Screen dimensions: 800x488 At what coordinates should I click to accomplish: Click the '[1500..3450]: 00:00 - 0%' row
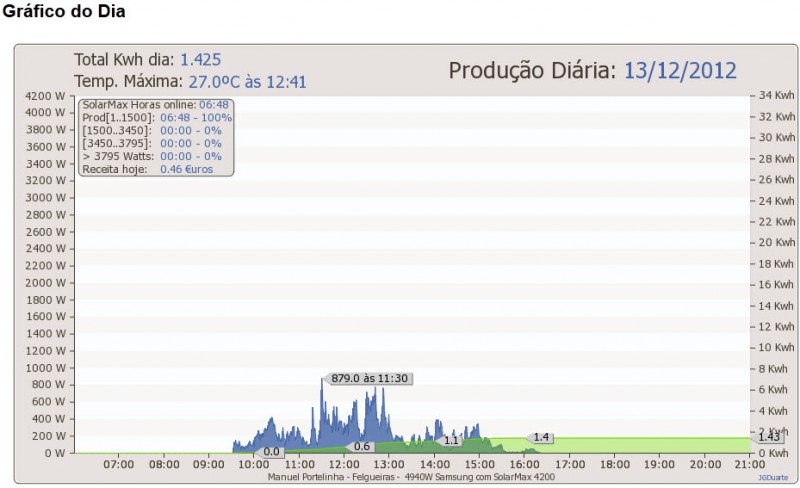point(152,131)
